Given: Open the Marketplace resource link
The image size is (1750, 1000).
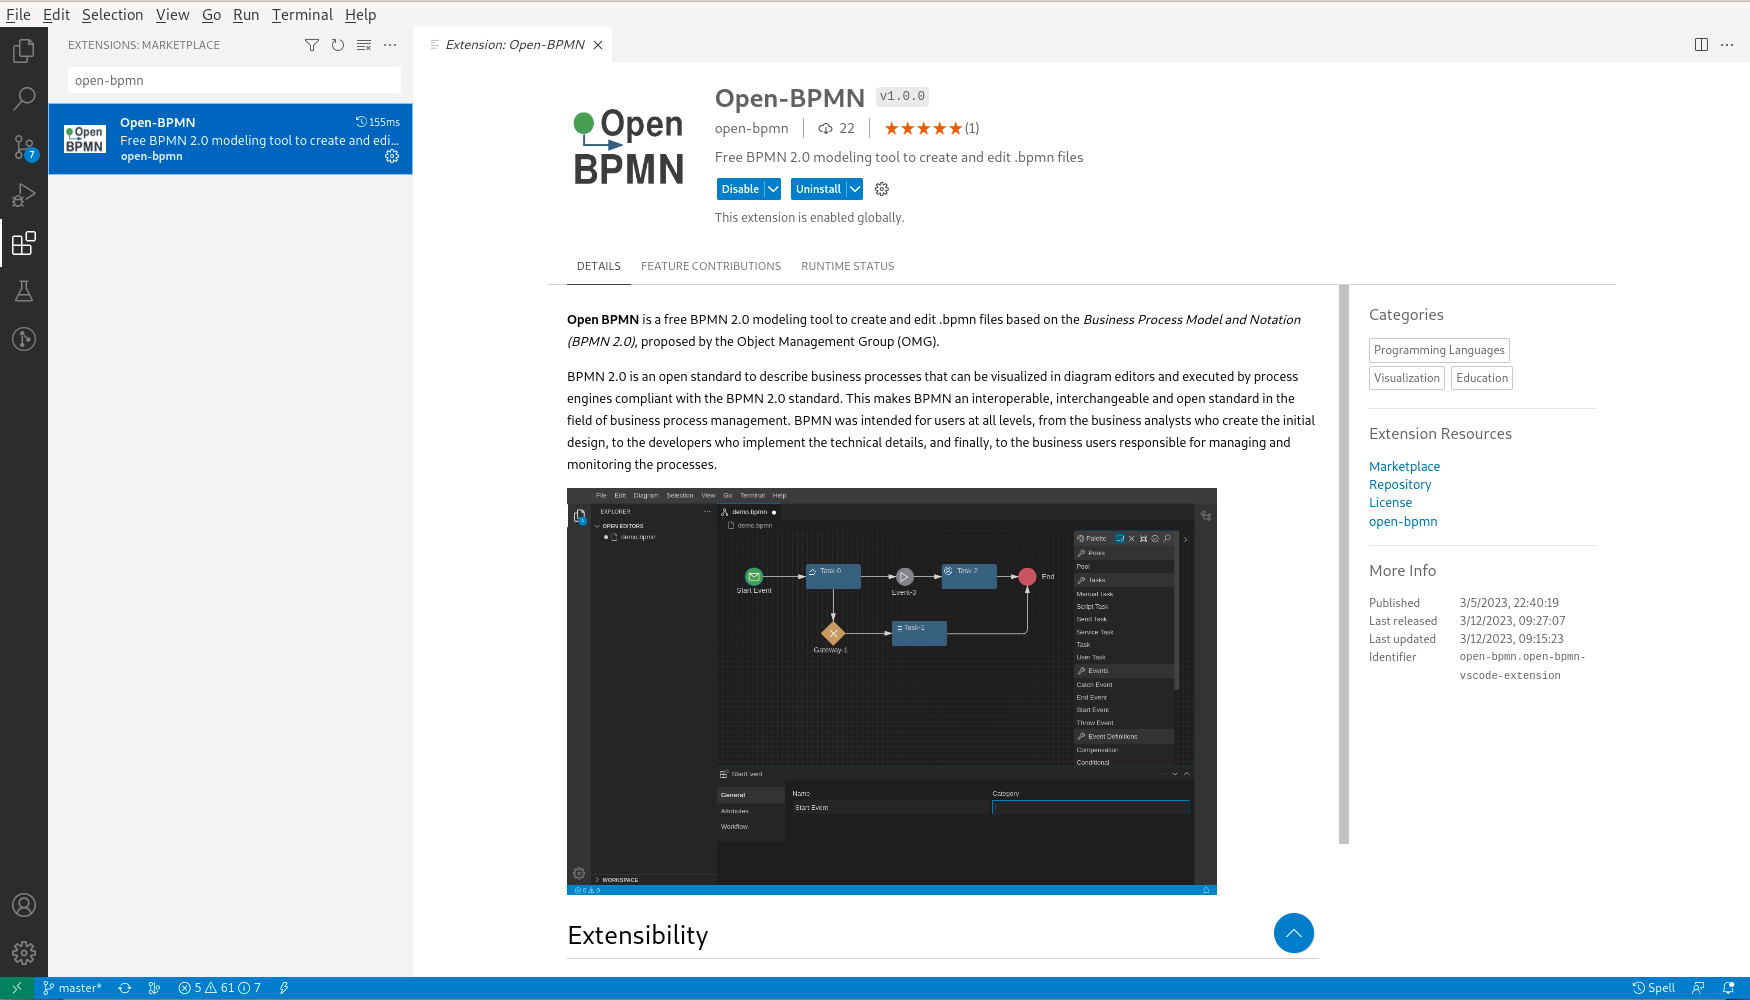Looking at the screenshot, I should (1404, 467).
